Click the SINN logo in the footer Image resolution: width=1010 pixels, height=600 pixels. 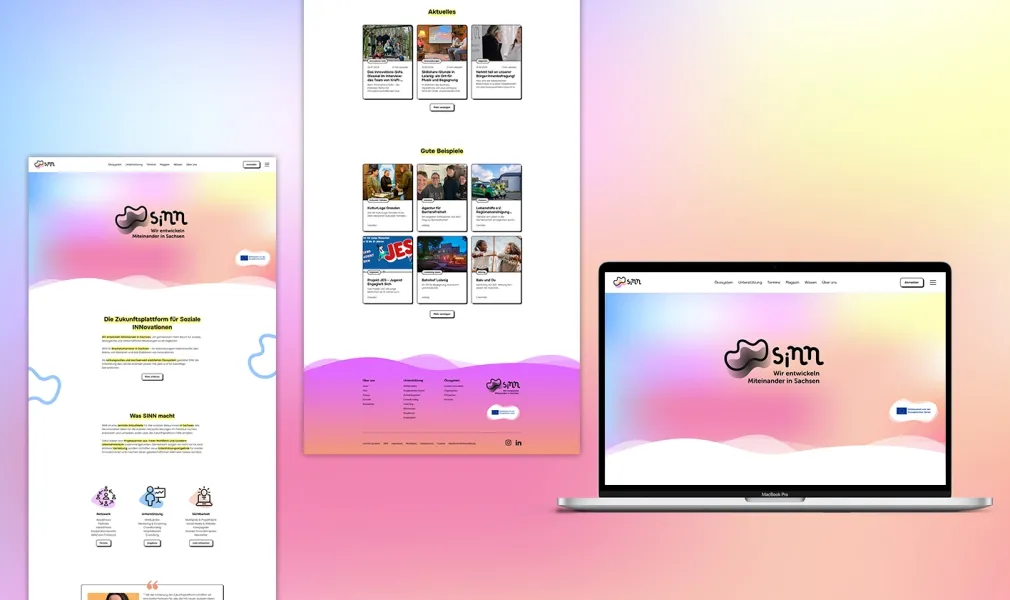tap(503, 385)
